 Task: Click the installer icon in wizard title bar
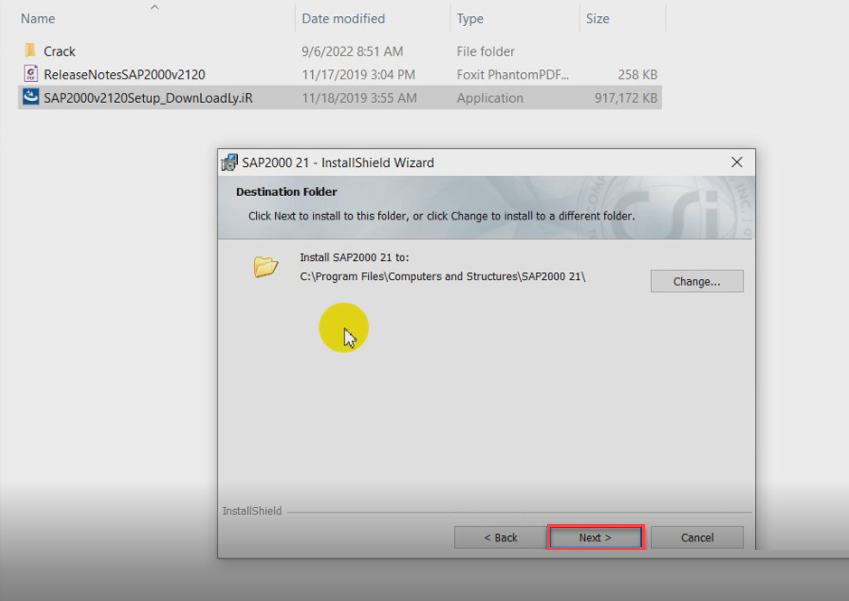pos(230,162)
